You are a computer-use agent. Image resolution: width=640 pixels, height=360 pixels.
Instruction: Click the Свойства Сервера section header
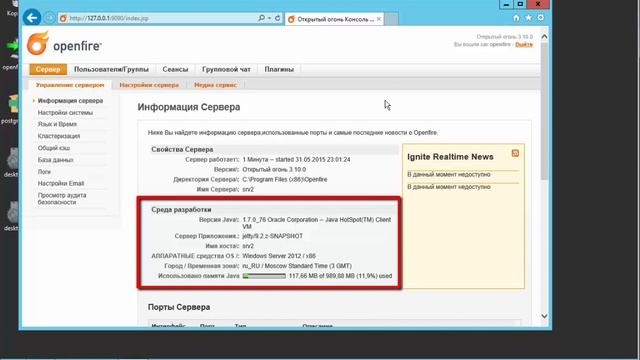tap(182, 149)
